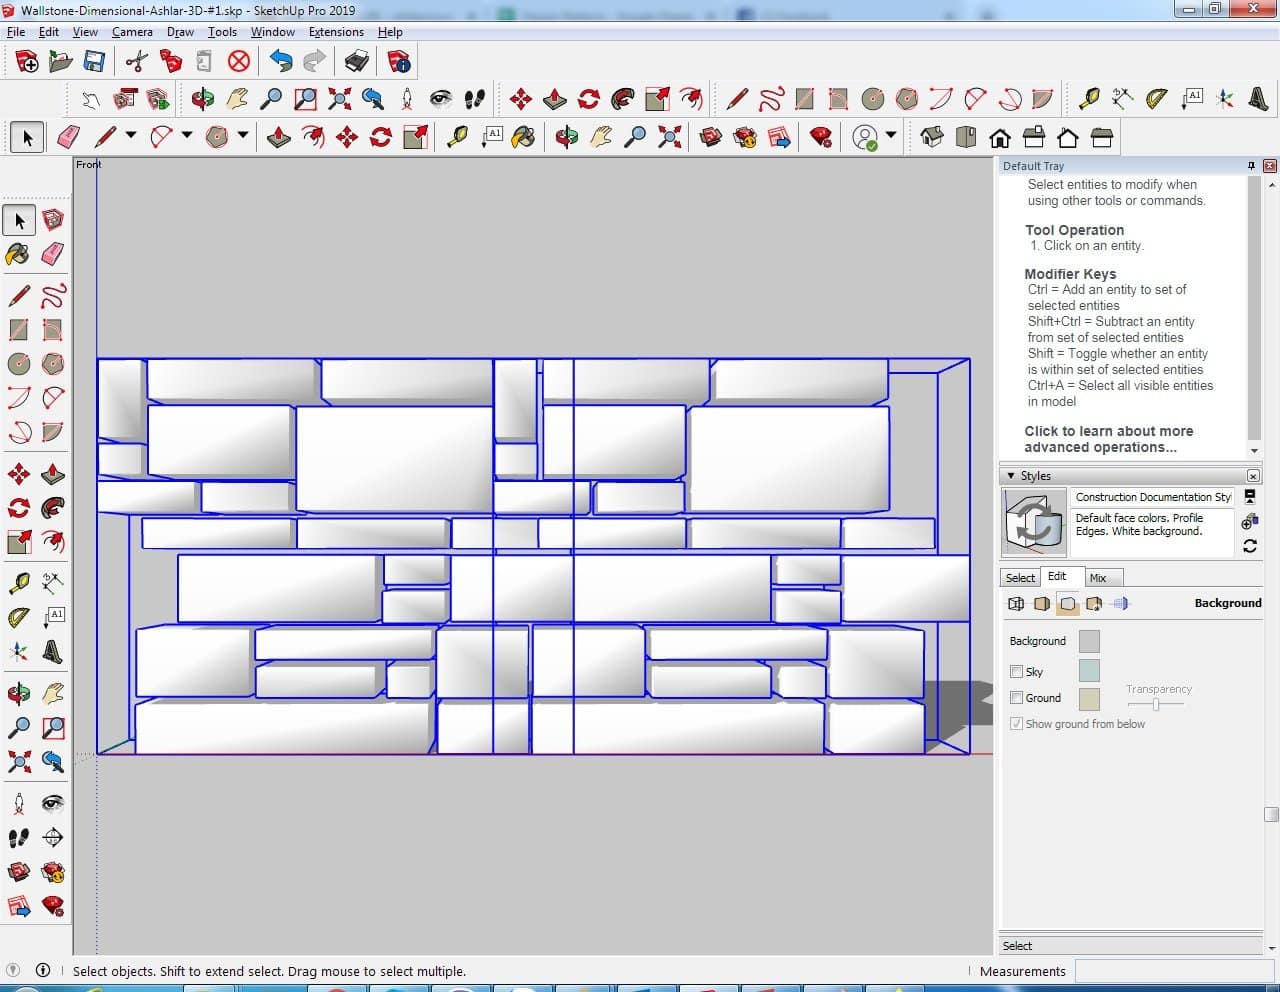The width and height of the screenshot is (1280, 992).
Task: Activate the Tape Measure tool in left toolbar
Action: (x=18, y=583)
